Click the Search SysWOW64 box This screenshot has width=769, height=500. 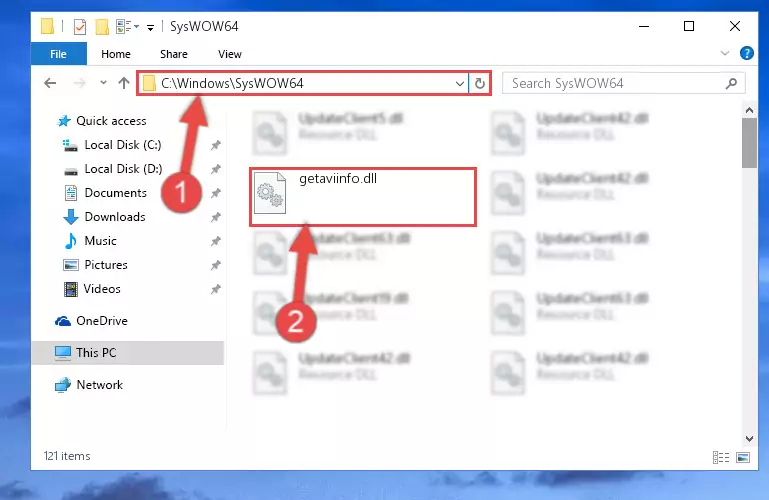(x=624, y=83)
